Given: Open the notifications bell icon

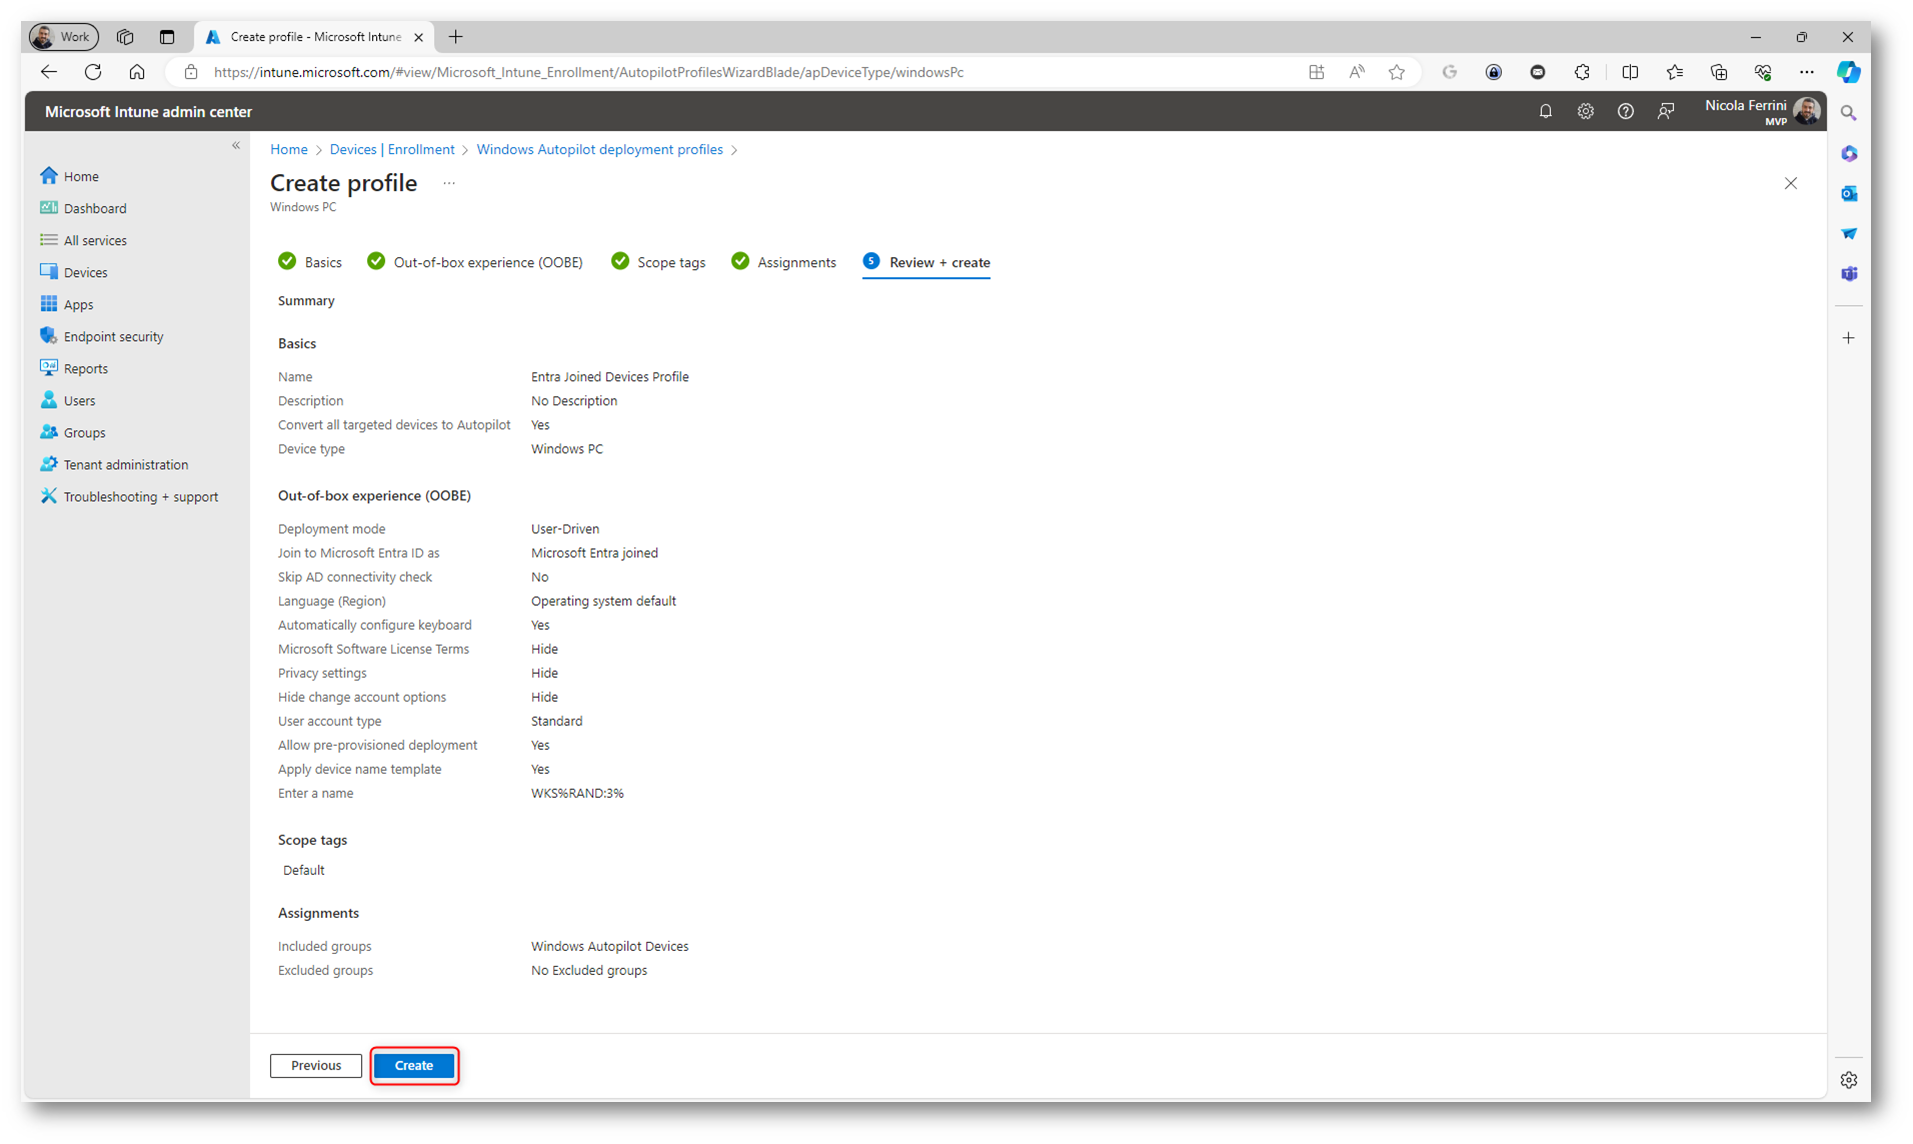Looking at the screenshot, I should [1545, 112].
